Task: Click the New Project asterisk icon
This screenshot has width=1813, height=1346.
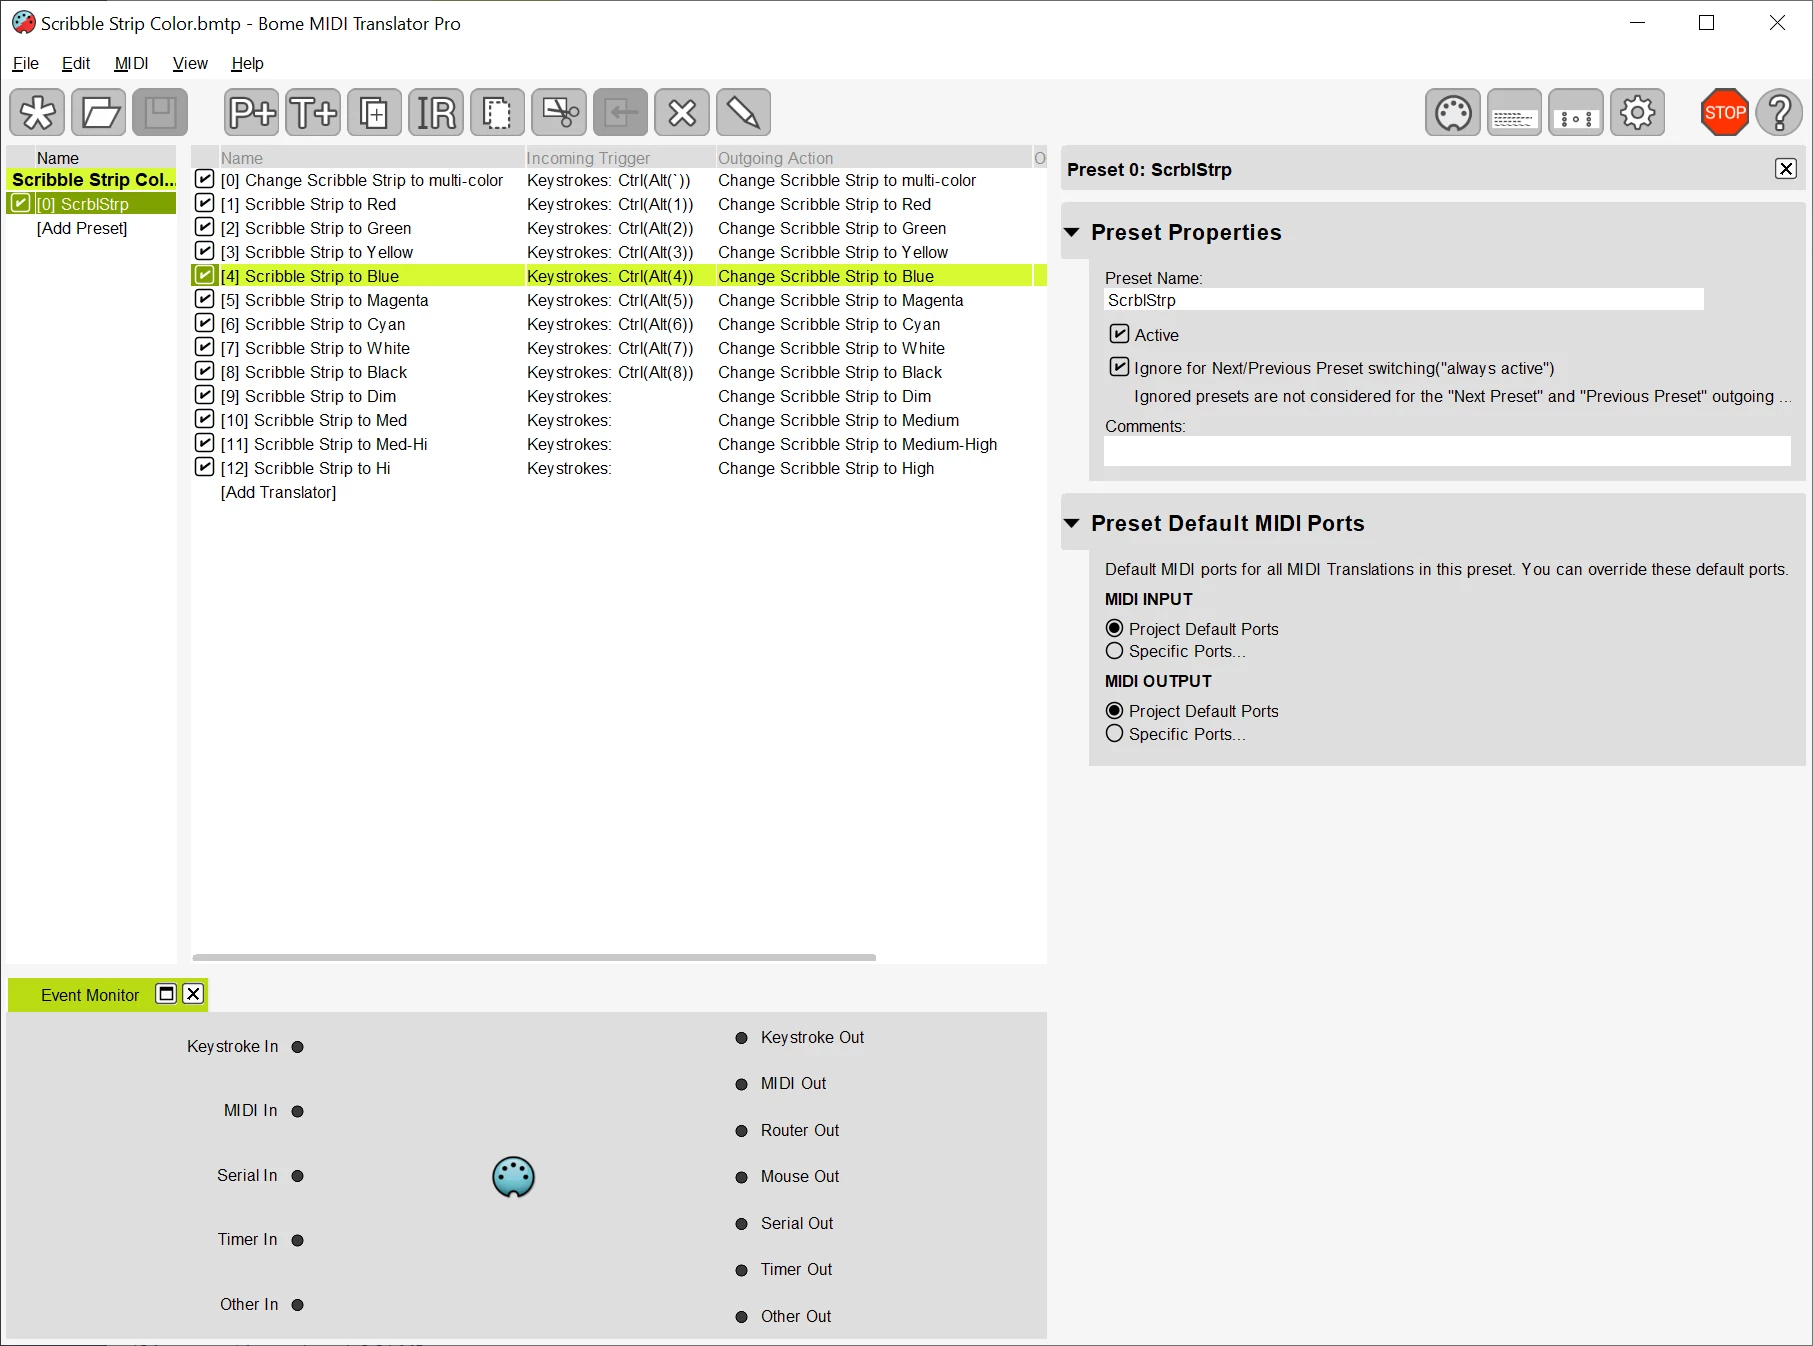Action: [38, 112]
